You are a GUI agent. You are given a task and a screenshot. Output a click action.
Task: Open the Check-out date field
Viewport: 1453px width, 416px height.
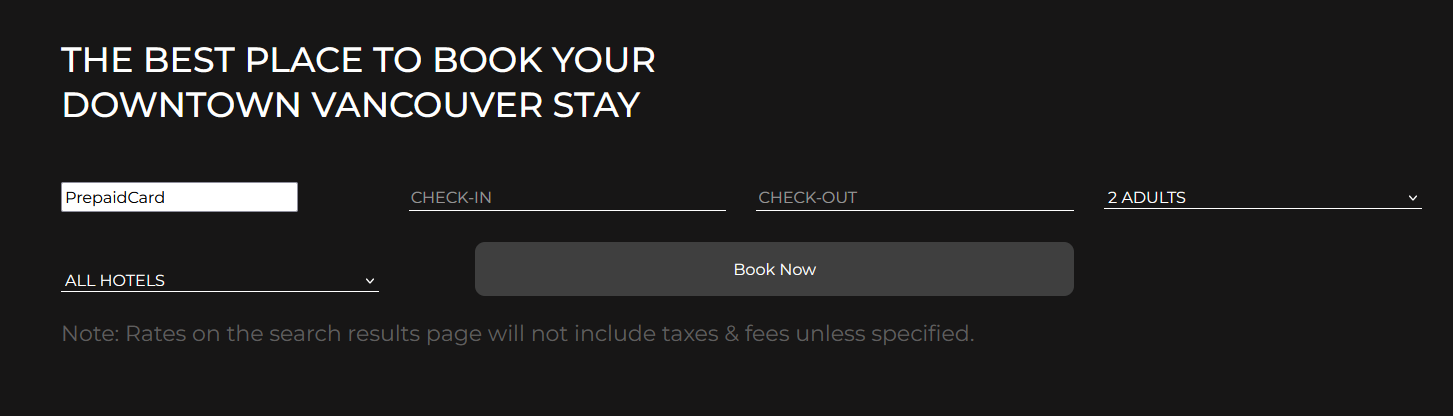tap(914, 197)
